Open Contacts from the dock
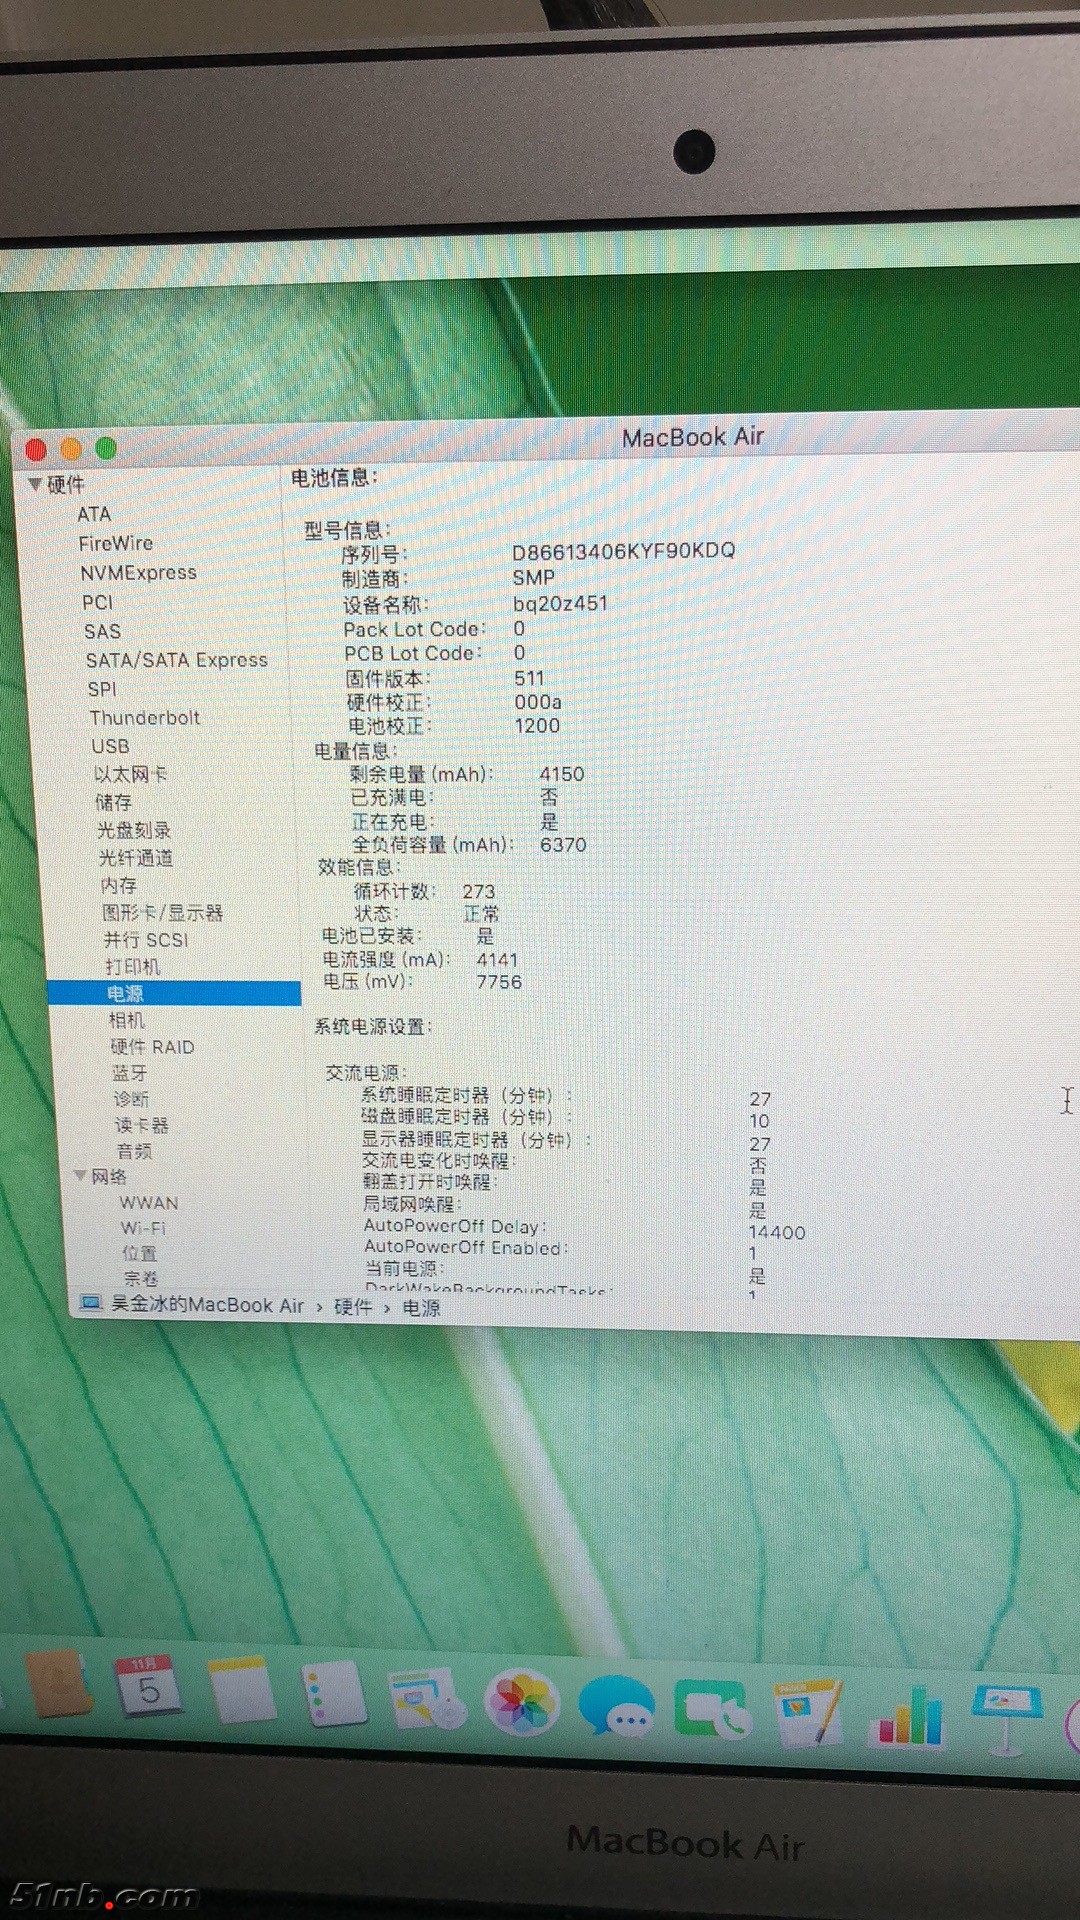The image size is (1080, 1920). (58, 1685)
